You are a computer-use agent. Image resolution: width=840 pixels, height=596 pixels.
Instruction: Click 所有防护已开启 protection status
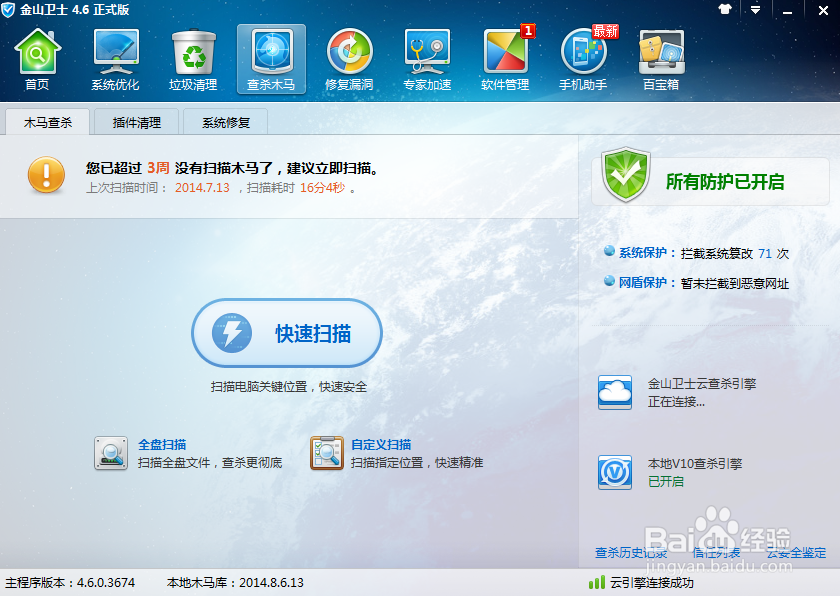(x=725, y=182)
